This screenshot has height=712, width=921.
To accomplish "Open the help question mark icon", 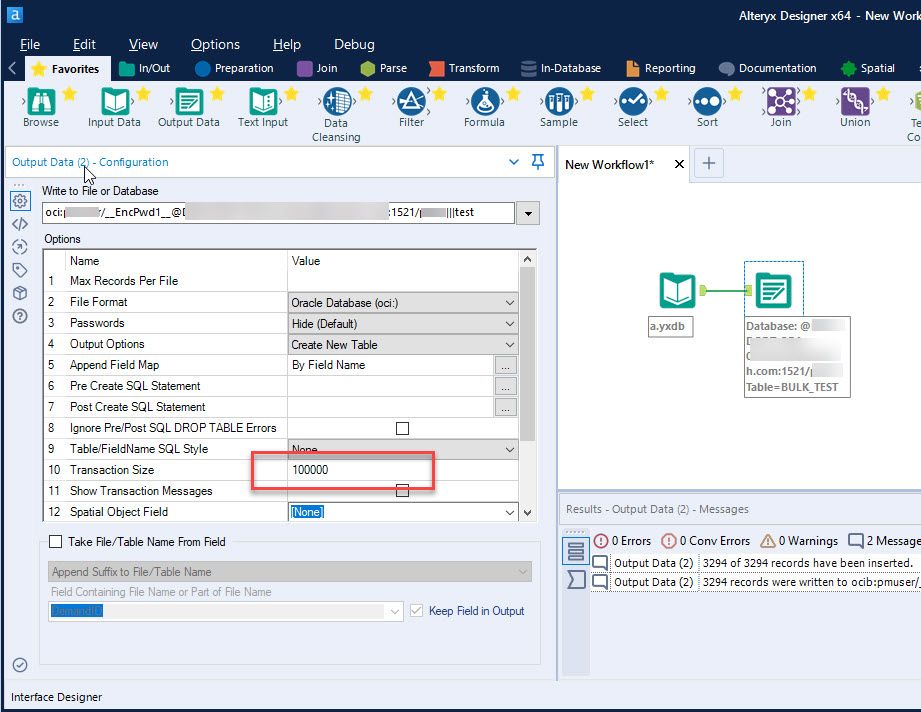I will pos(20,316).
